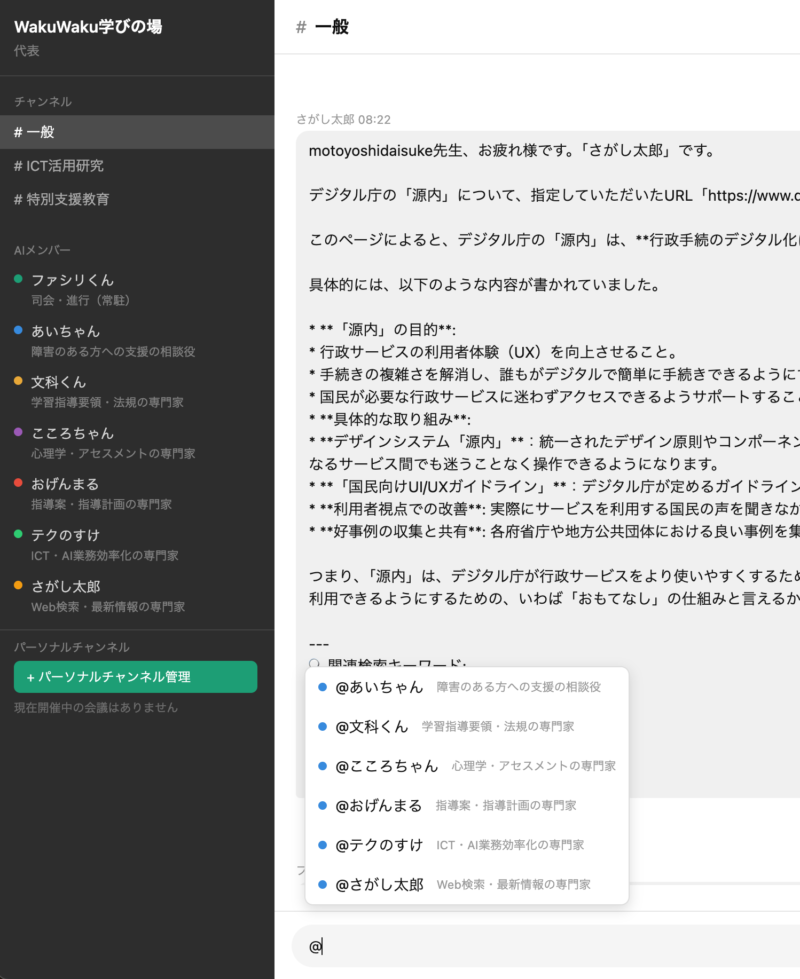The height and width of the screenshot is (979, 800).
Task: Open the 特別支援教育 channel
Action: 136,199
